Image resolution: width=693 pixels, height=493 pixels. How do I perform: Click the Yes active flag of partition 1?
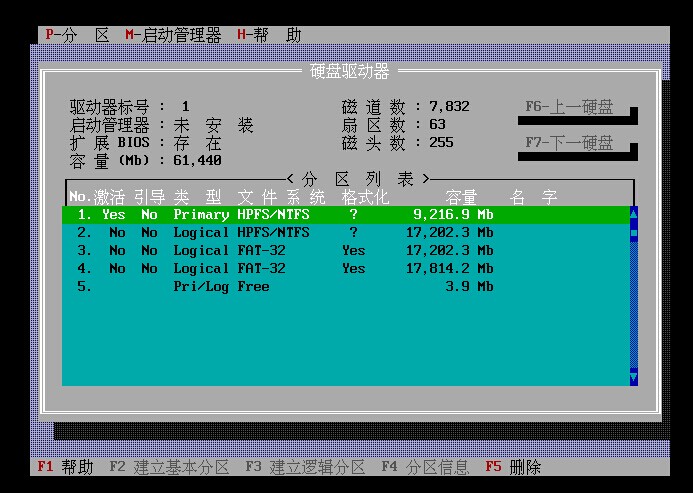114,214
